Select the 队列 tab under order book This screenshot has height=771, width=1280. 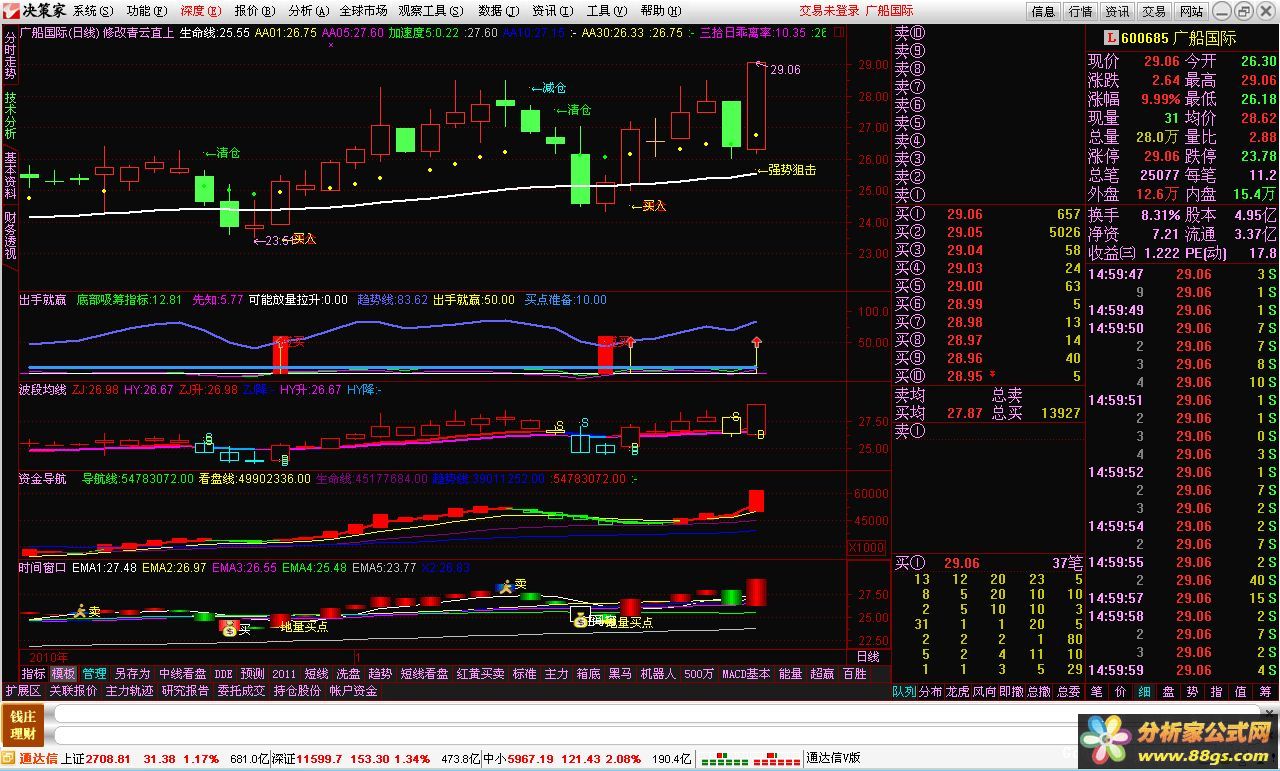pos(904,691)
